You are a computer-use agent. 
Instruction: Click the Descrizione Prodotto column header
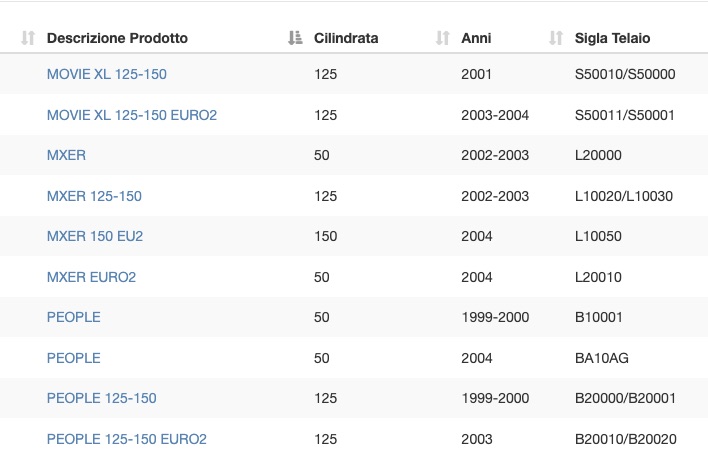click(117, 38)
